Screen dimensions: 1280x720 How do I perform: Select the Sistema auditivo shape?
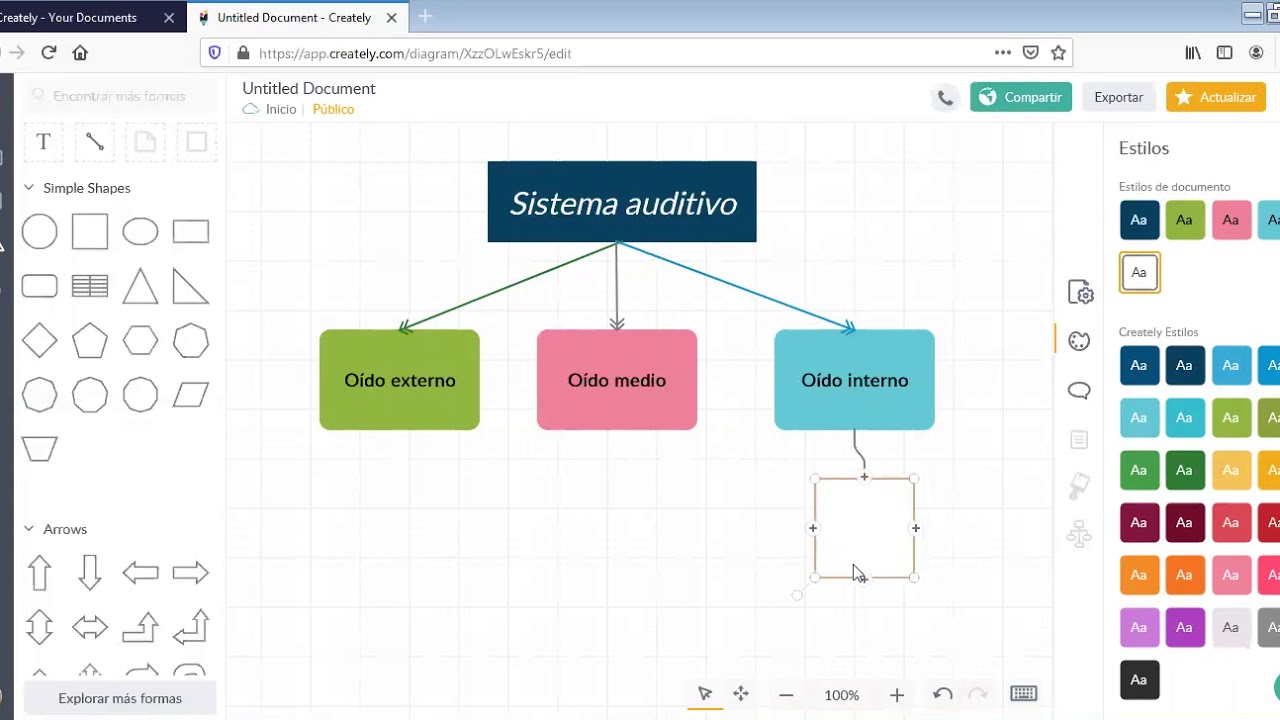pos(622,202)
